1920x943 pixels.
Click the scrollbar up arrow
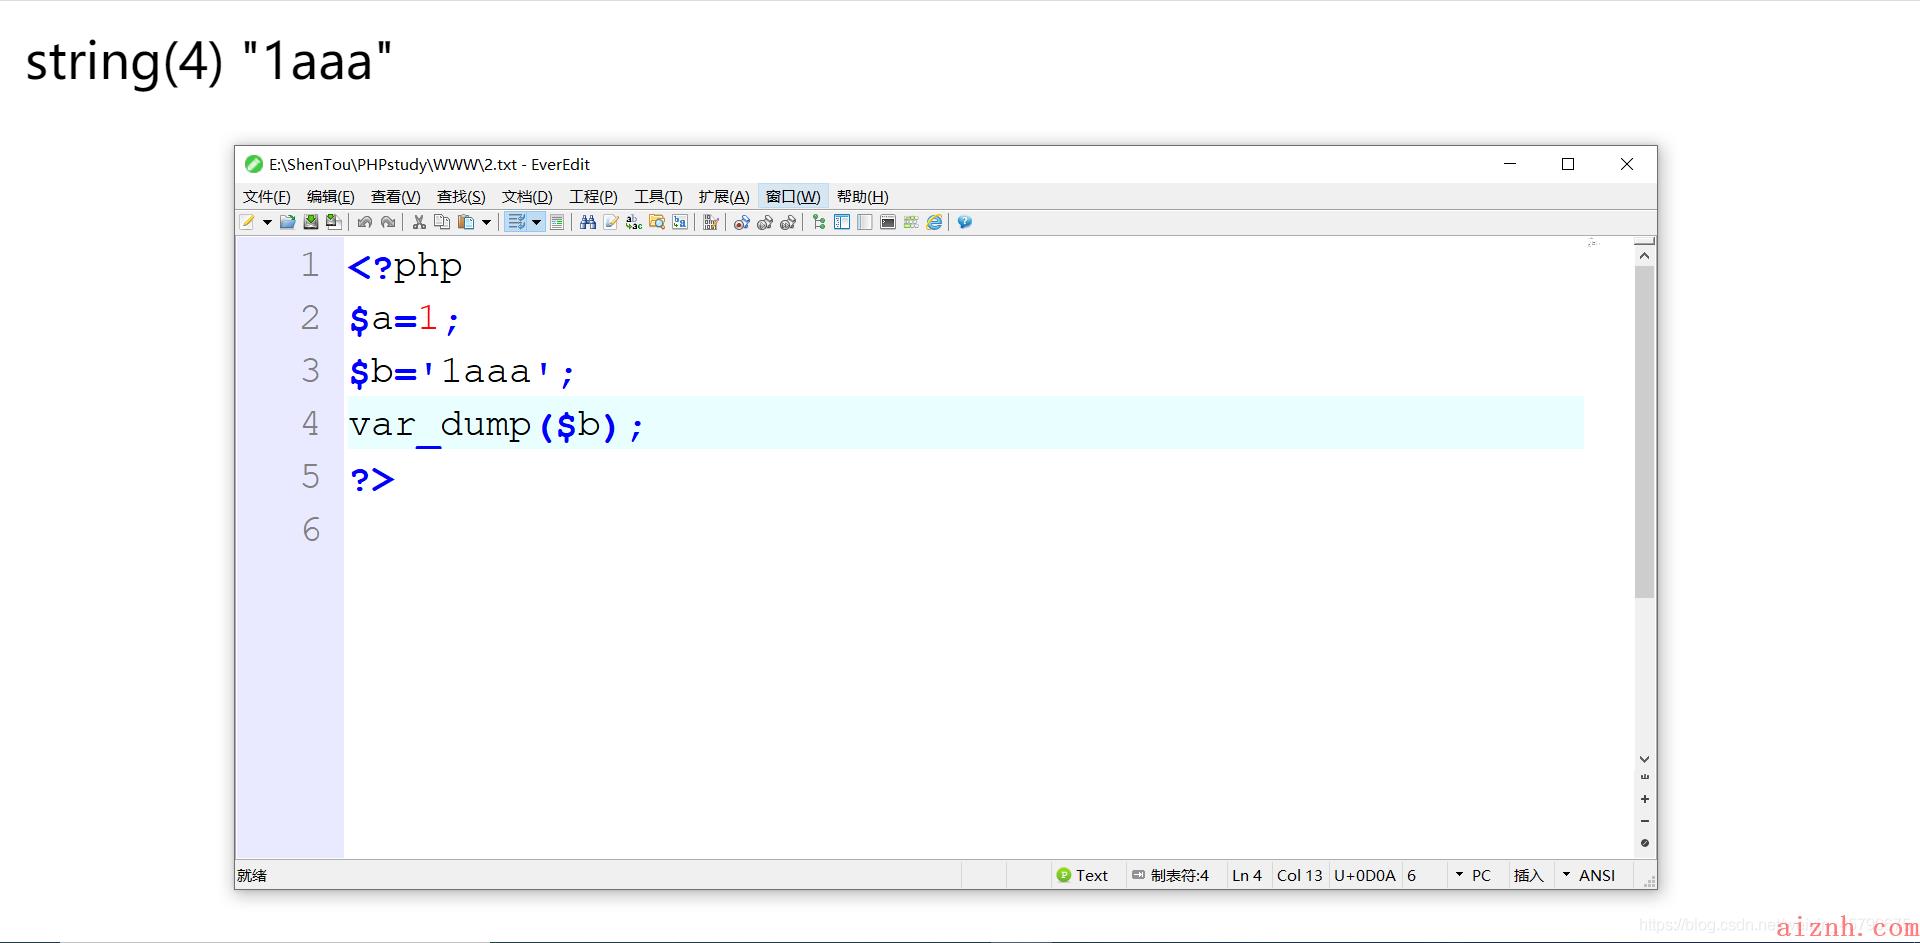[1644, 256]
